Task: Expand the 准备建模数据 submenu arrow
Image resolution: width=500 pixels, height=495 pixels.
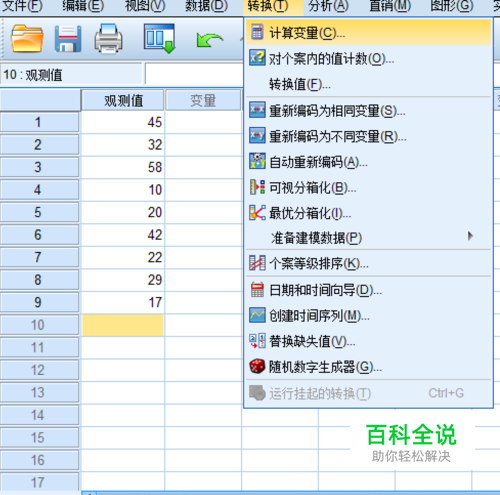Action: click(x=470, y=236)
